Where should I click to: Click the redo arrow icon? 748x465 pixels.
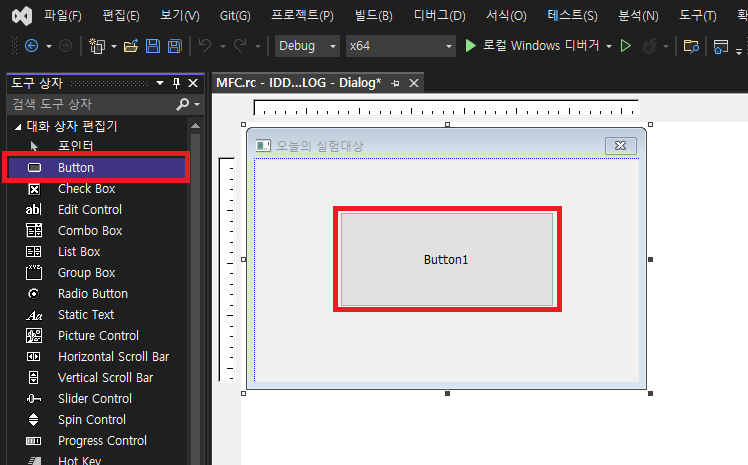click(x=240, y=45)
